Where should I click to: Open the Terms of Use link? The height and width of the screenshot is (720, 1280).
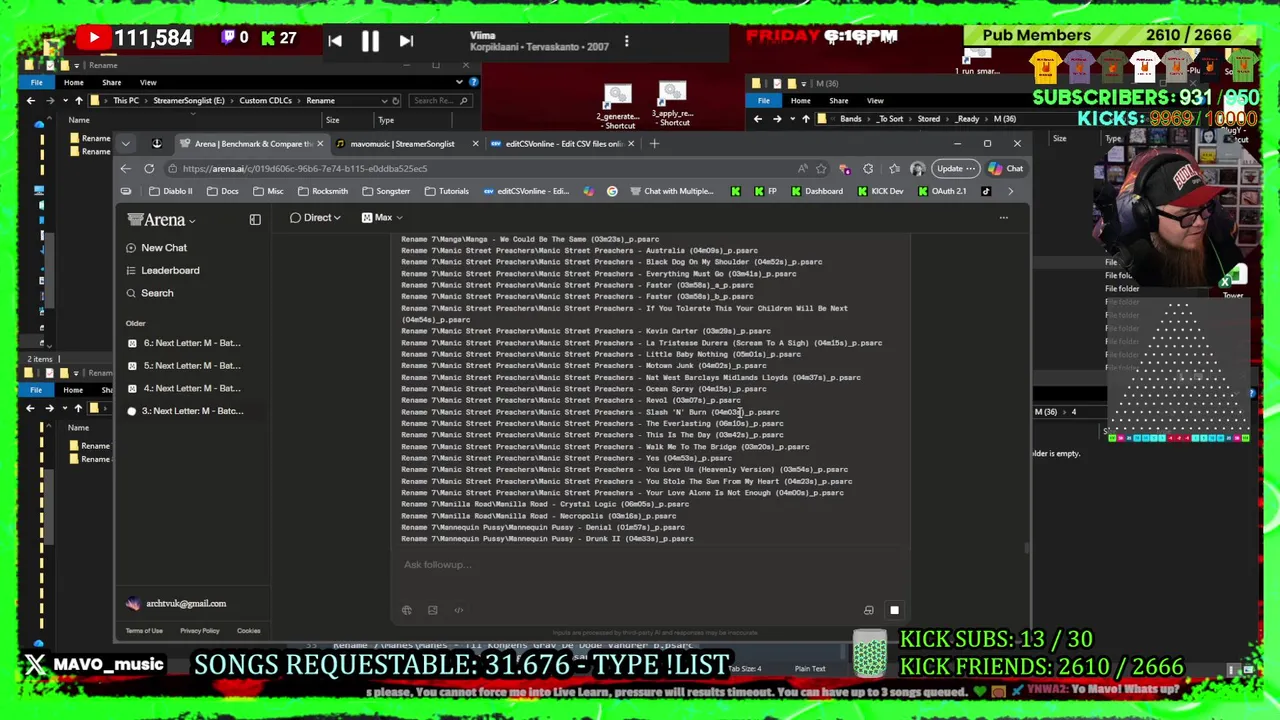coord(144,631)
